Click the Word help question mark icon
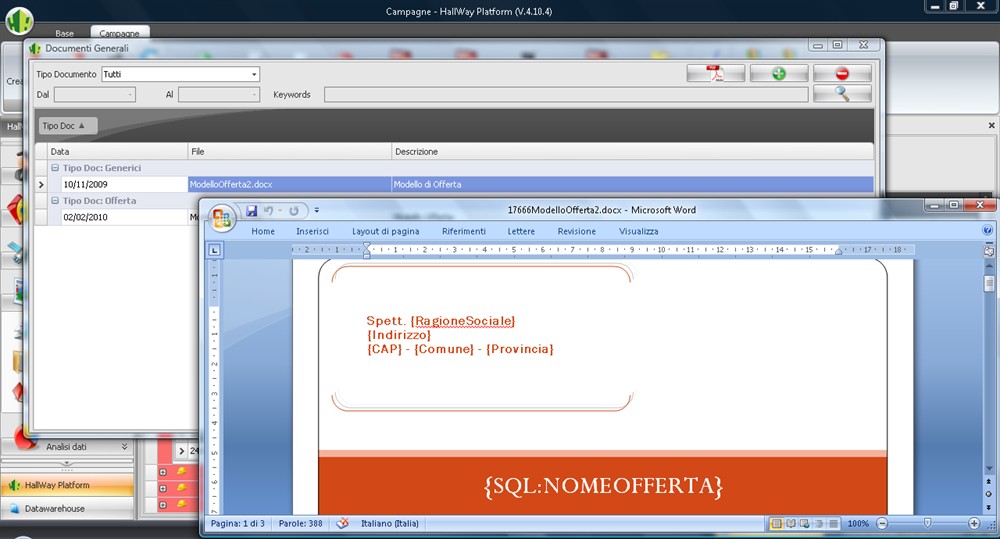The image size is (1000, 539). click(x=987, y=230)
